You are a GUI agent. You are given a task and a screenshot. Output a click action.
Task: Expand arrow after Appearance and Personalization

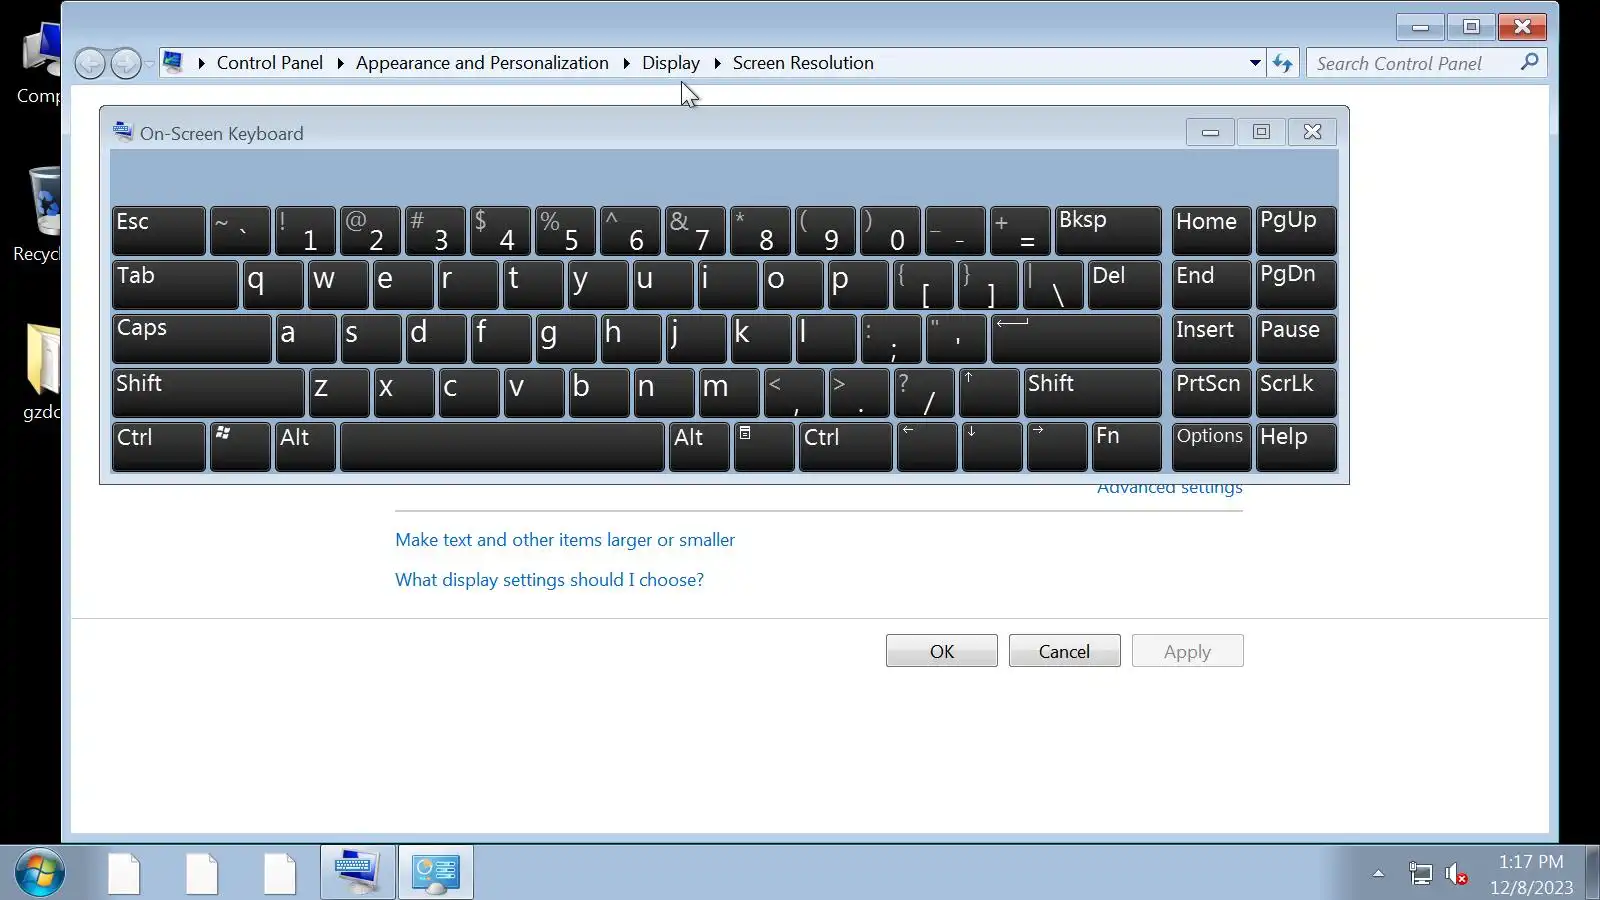click(626, 63)
